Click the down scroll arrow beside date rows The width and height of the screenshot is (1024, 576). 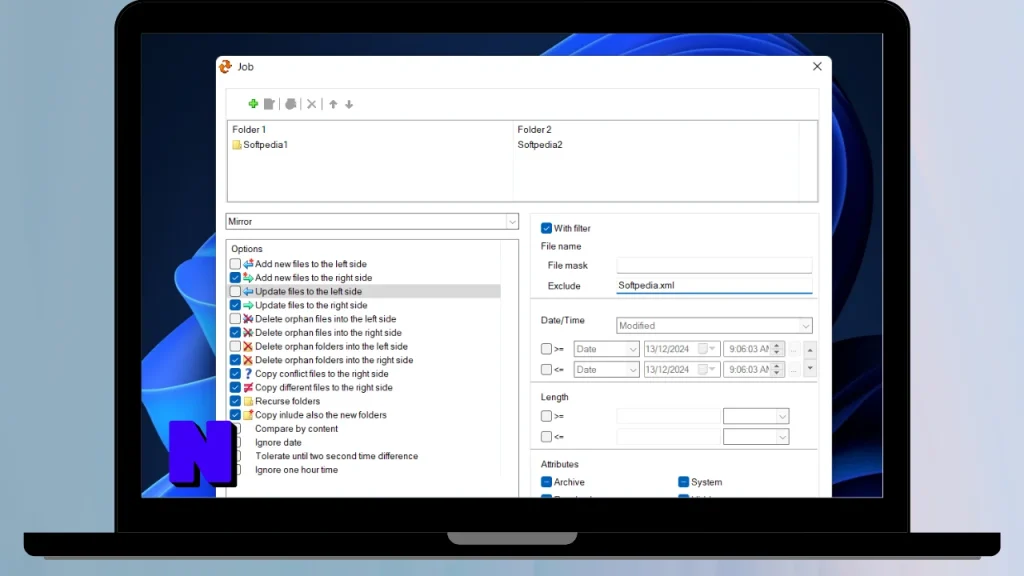coord(810,368)
